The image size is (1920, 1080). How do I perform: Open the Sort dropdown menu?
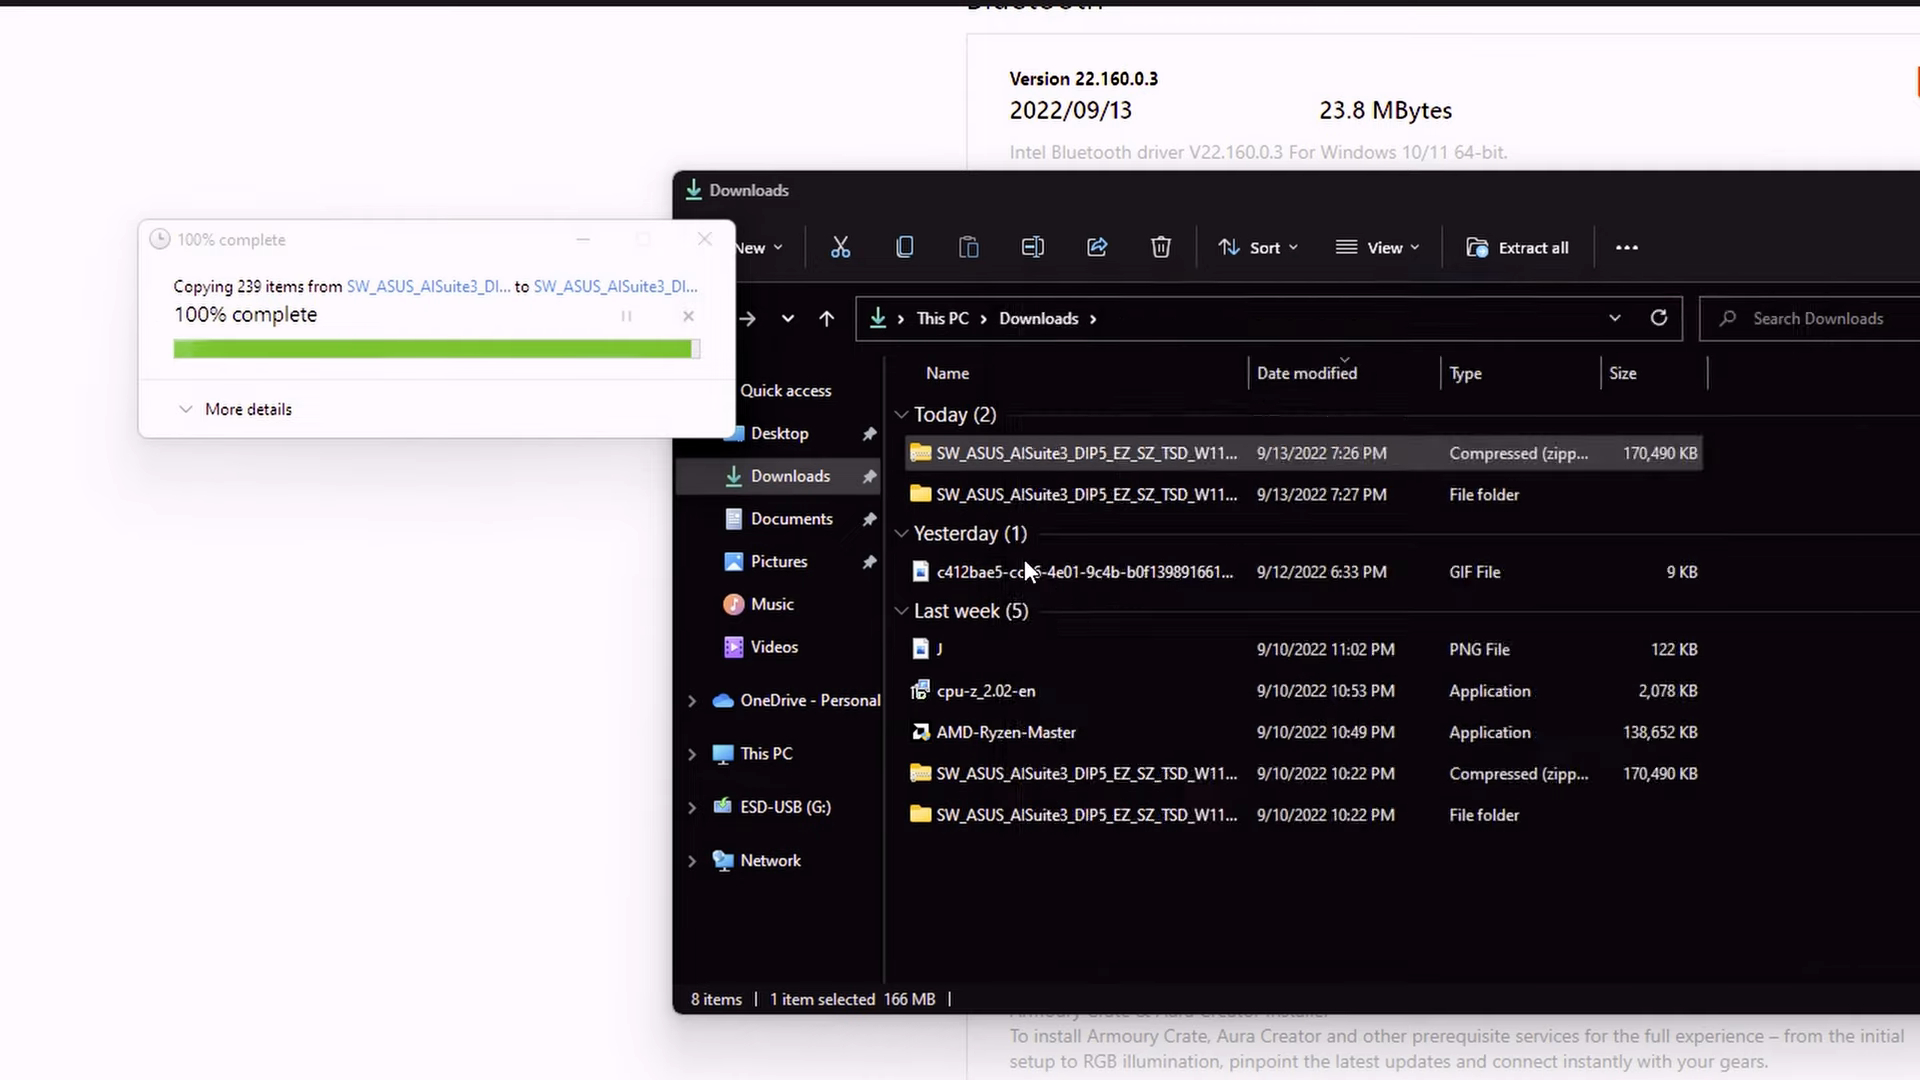[1257, 247]
